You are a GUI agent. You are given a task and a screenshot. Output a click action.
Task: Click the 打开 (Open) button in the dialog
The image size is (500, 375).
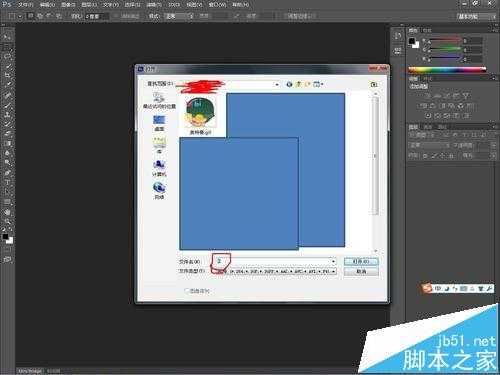[361, 261]
